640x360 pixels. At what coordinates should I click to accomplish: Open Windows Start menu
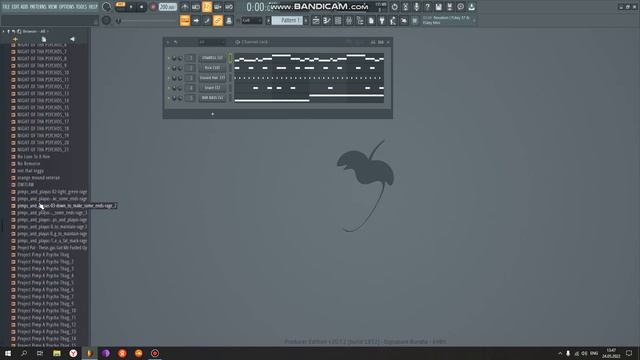(x=8, y=353)
